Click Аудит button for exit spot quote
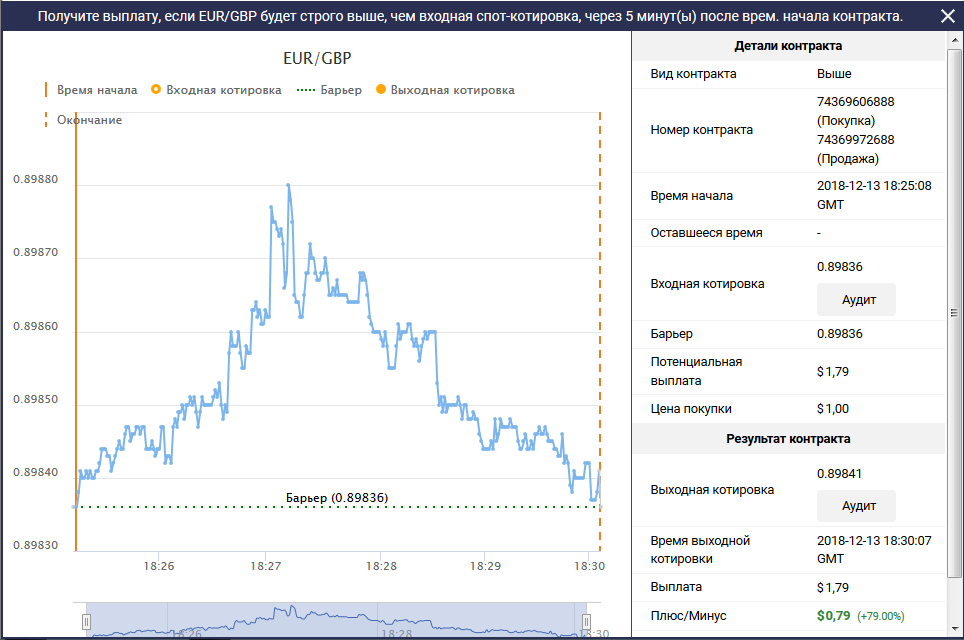Image resolution: width=964 pixels, height=640 pixels. coord(856,505)
